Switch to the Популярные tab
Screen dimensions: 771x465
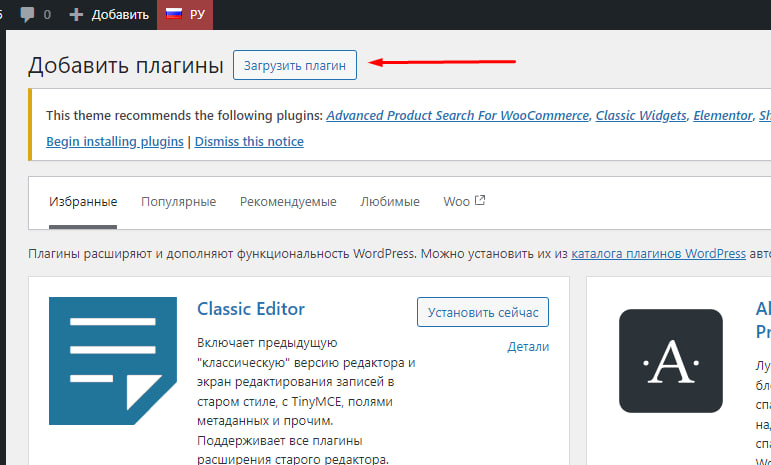178,202
